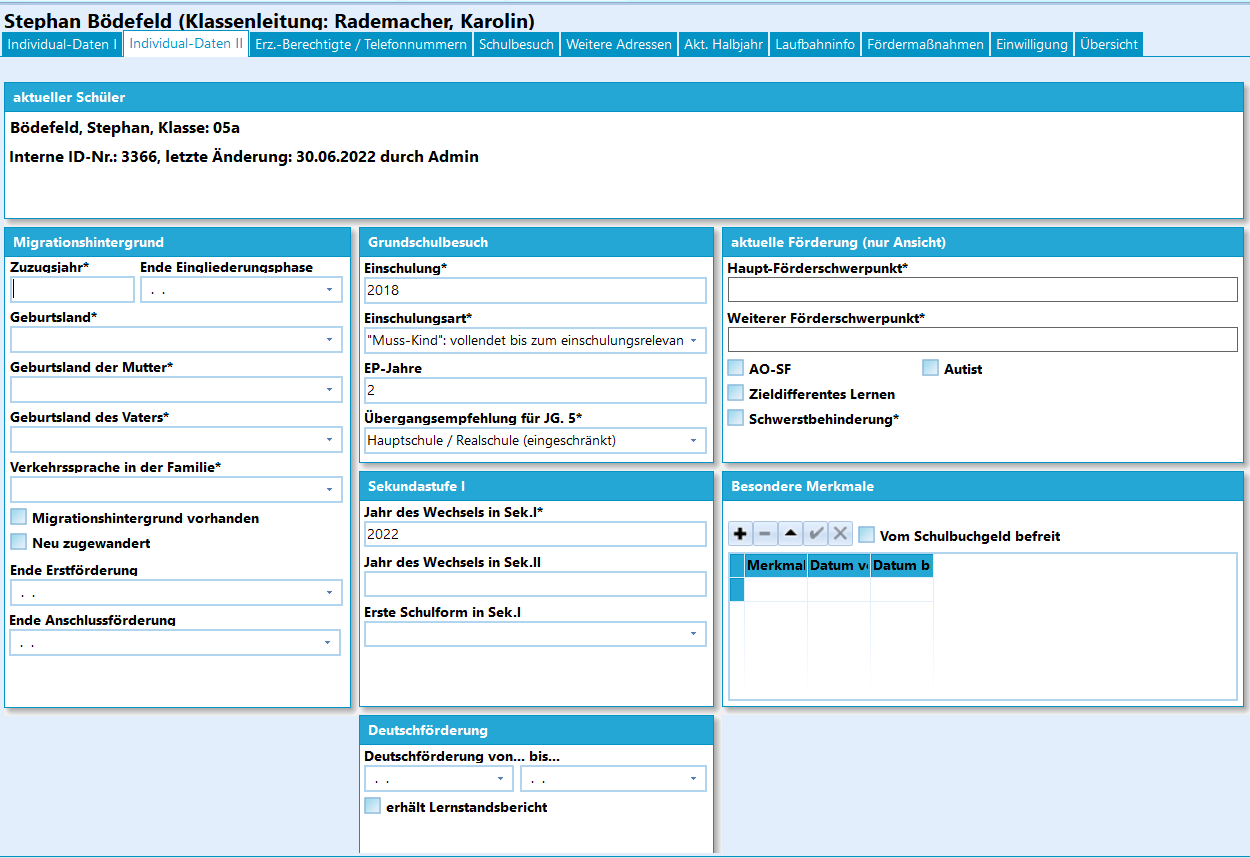Viewport: 1250px width, 858px height.
Task: Click the Zuzugsjahr input field
Action: point(72,290)
